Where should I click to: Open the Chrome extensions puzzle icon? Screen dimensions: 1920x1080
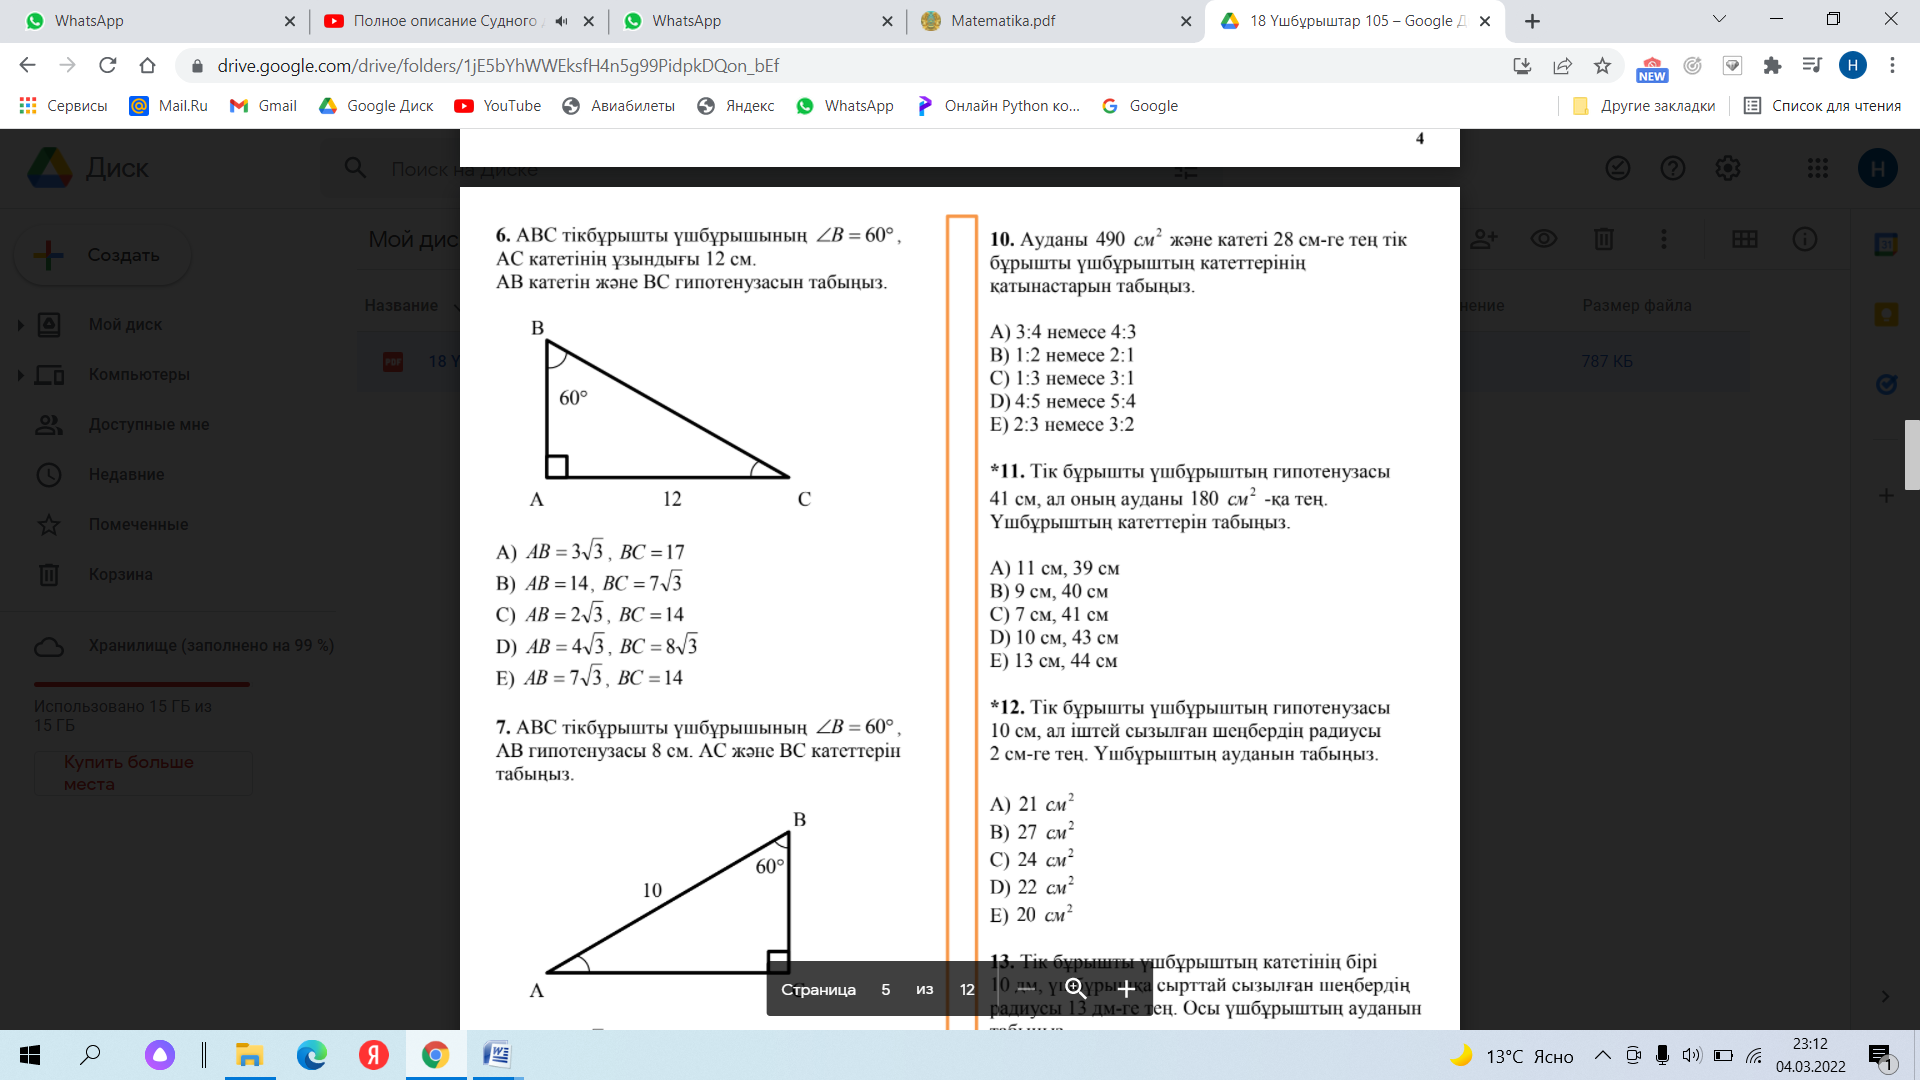pos(1772,66)
